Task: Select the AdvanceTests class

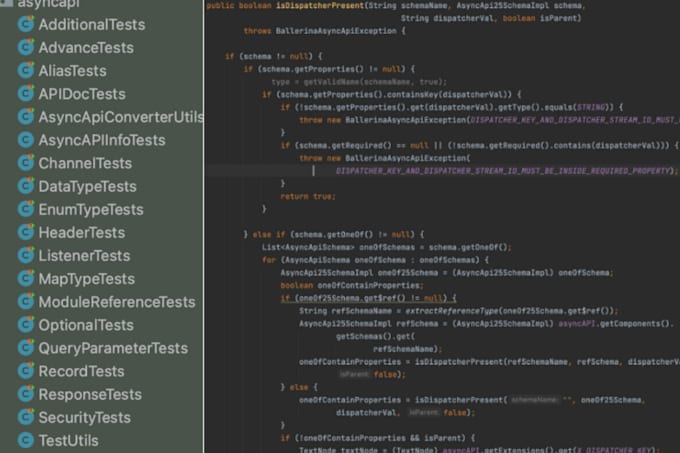Action: (x=86, y=48)
